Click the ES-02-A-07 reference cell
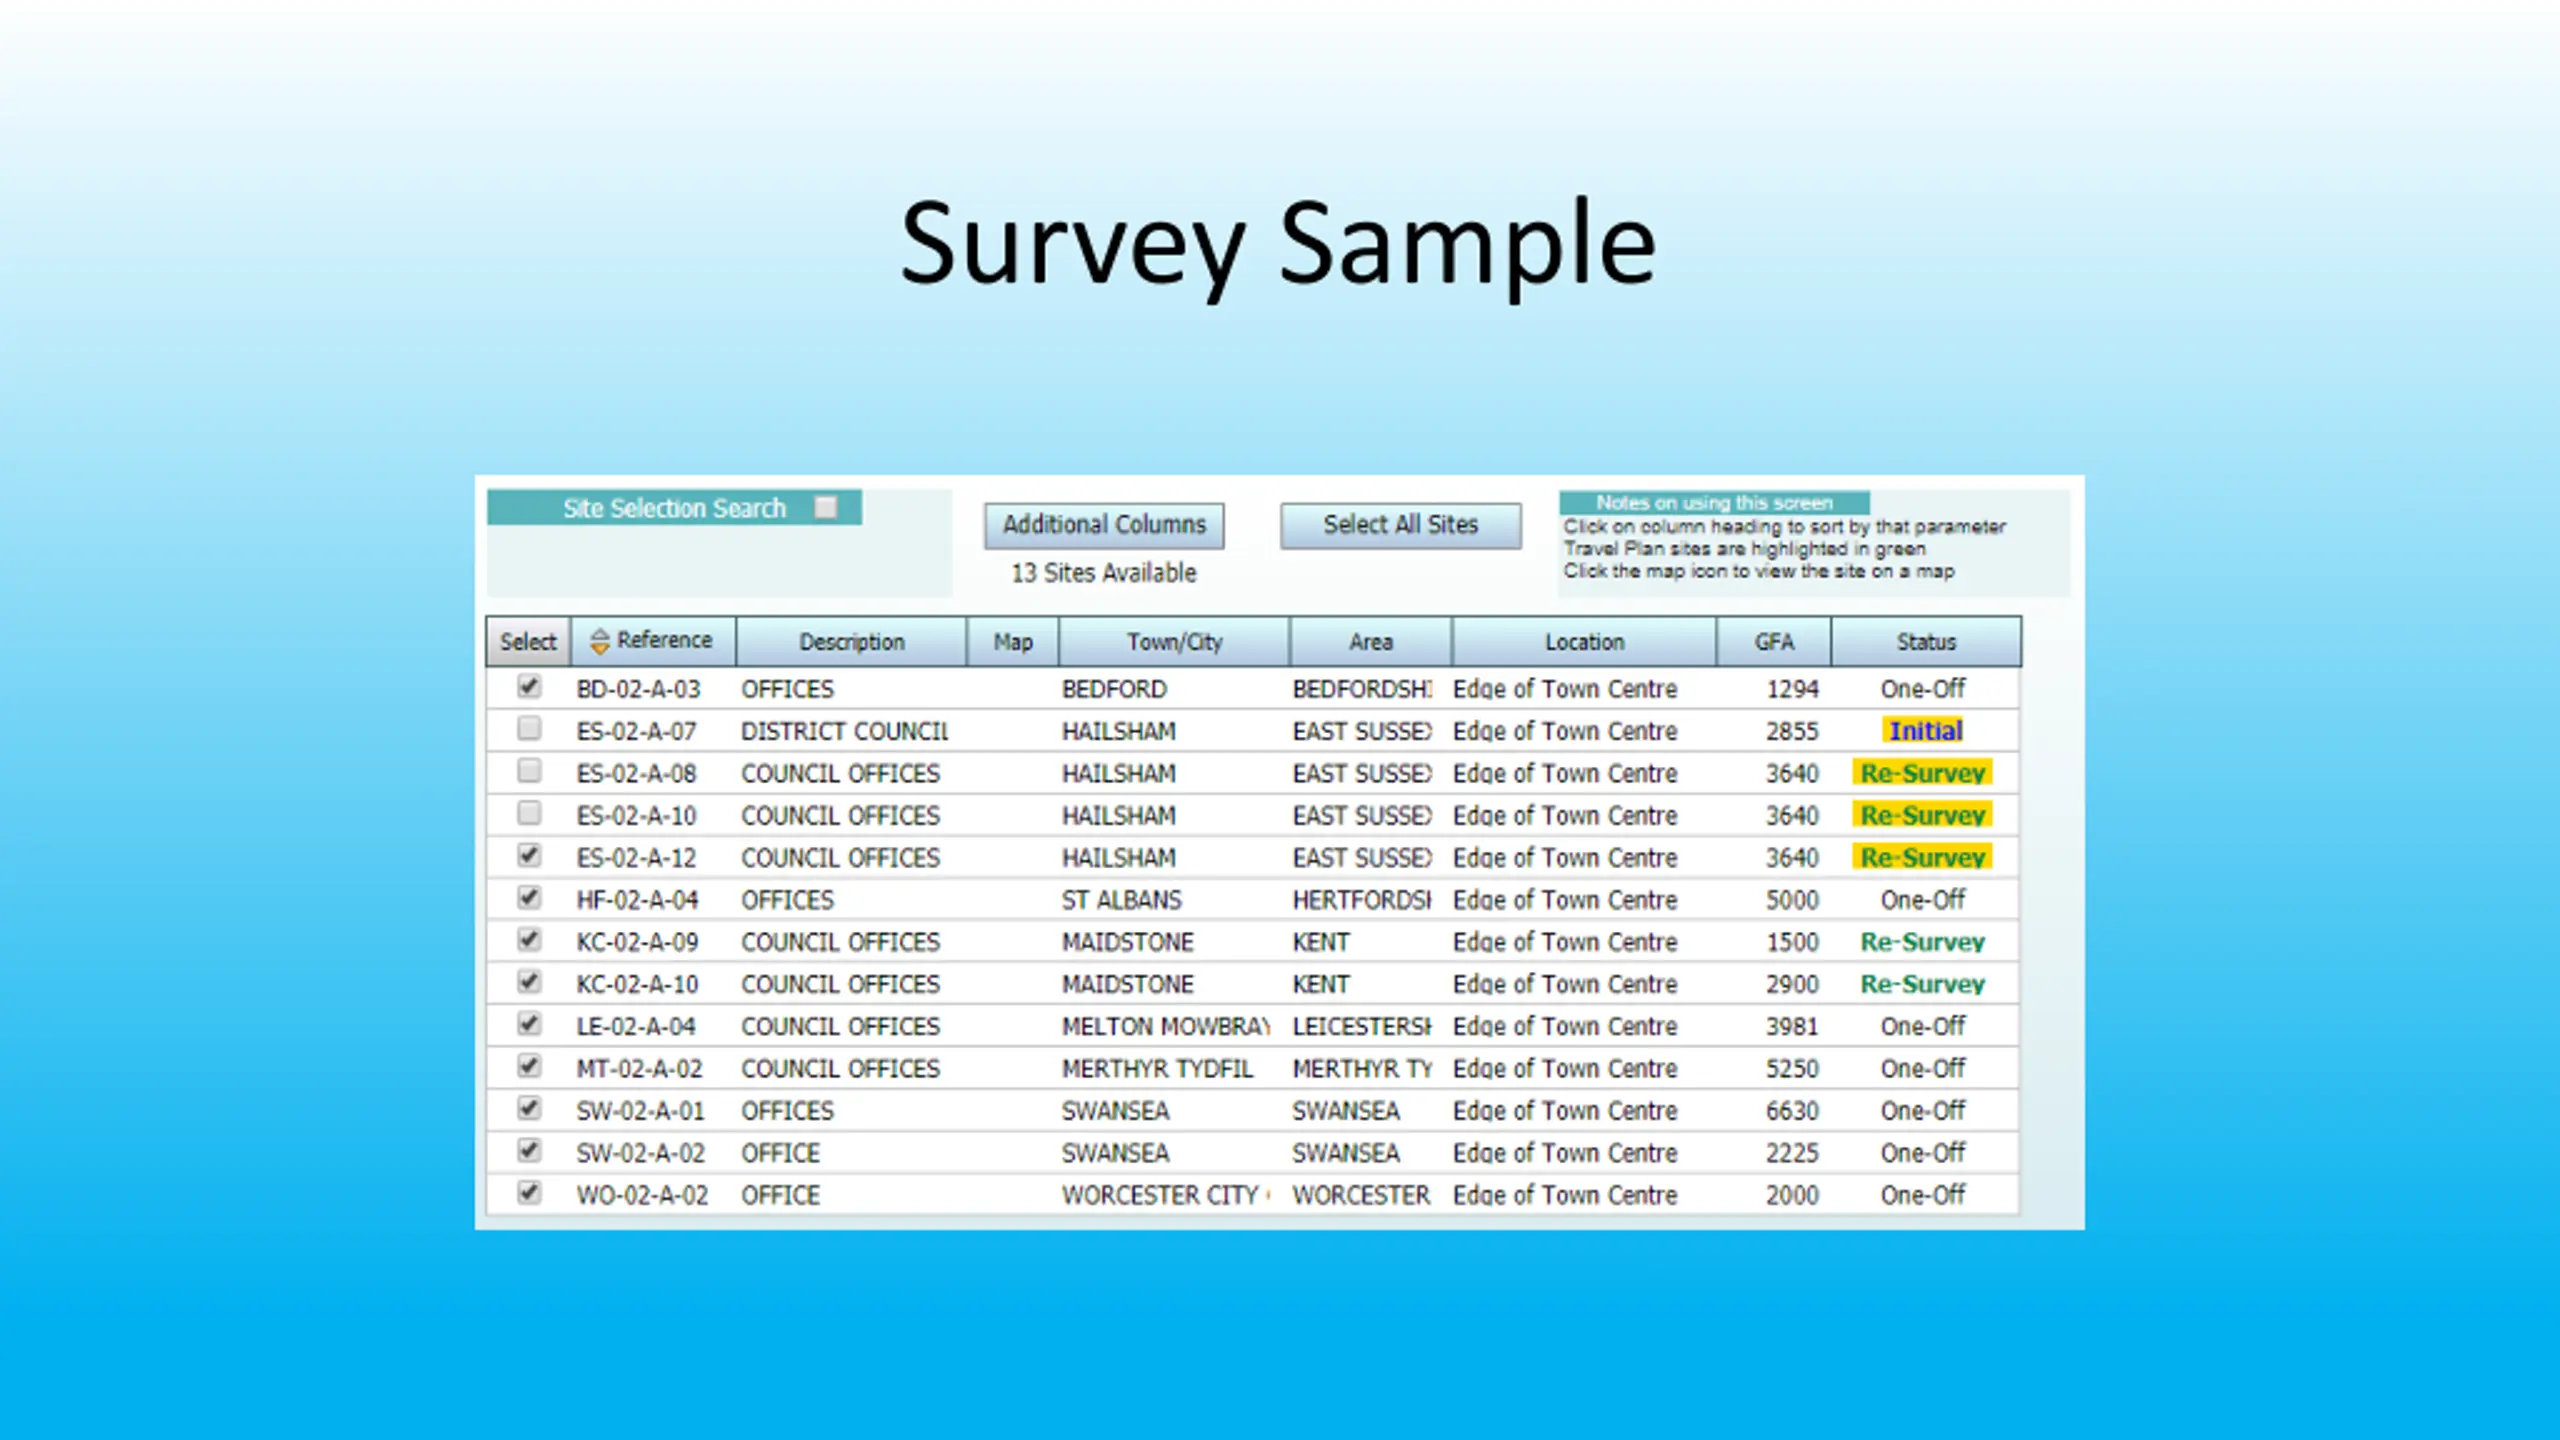Screen dimensions: 2560x1440 [x=636, y=731]
